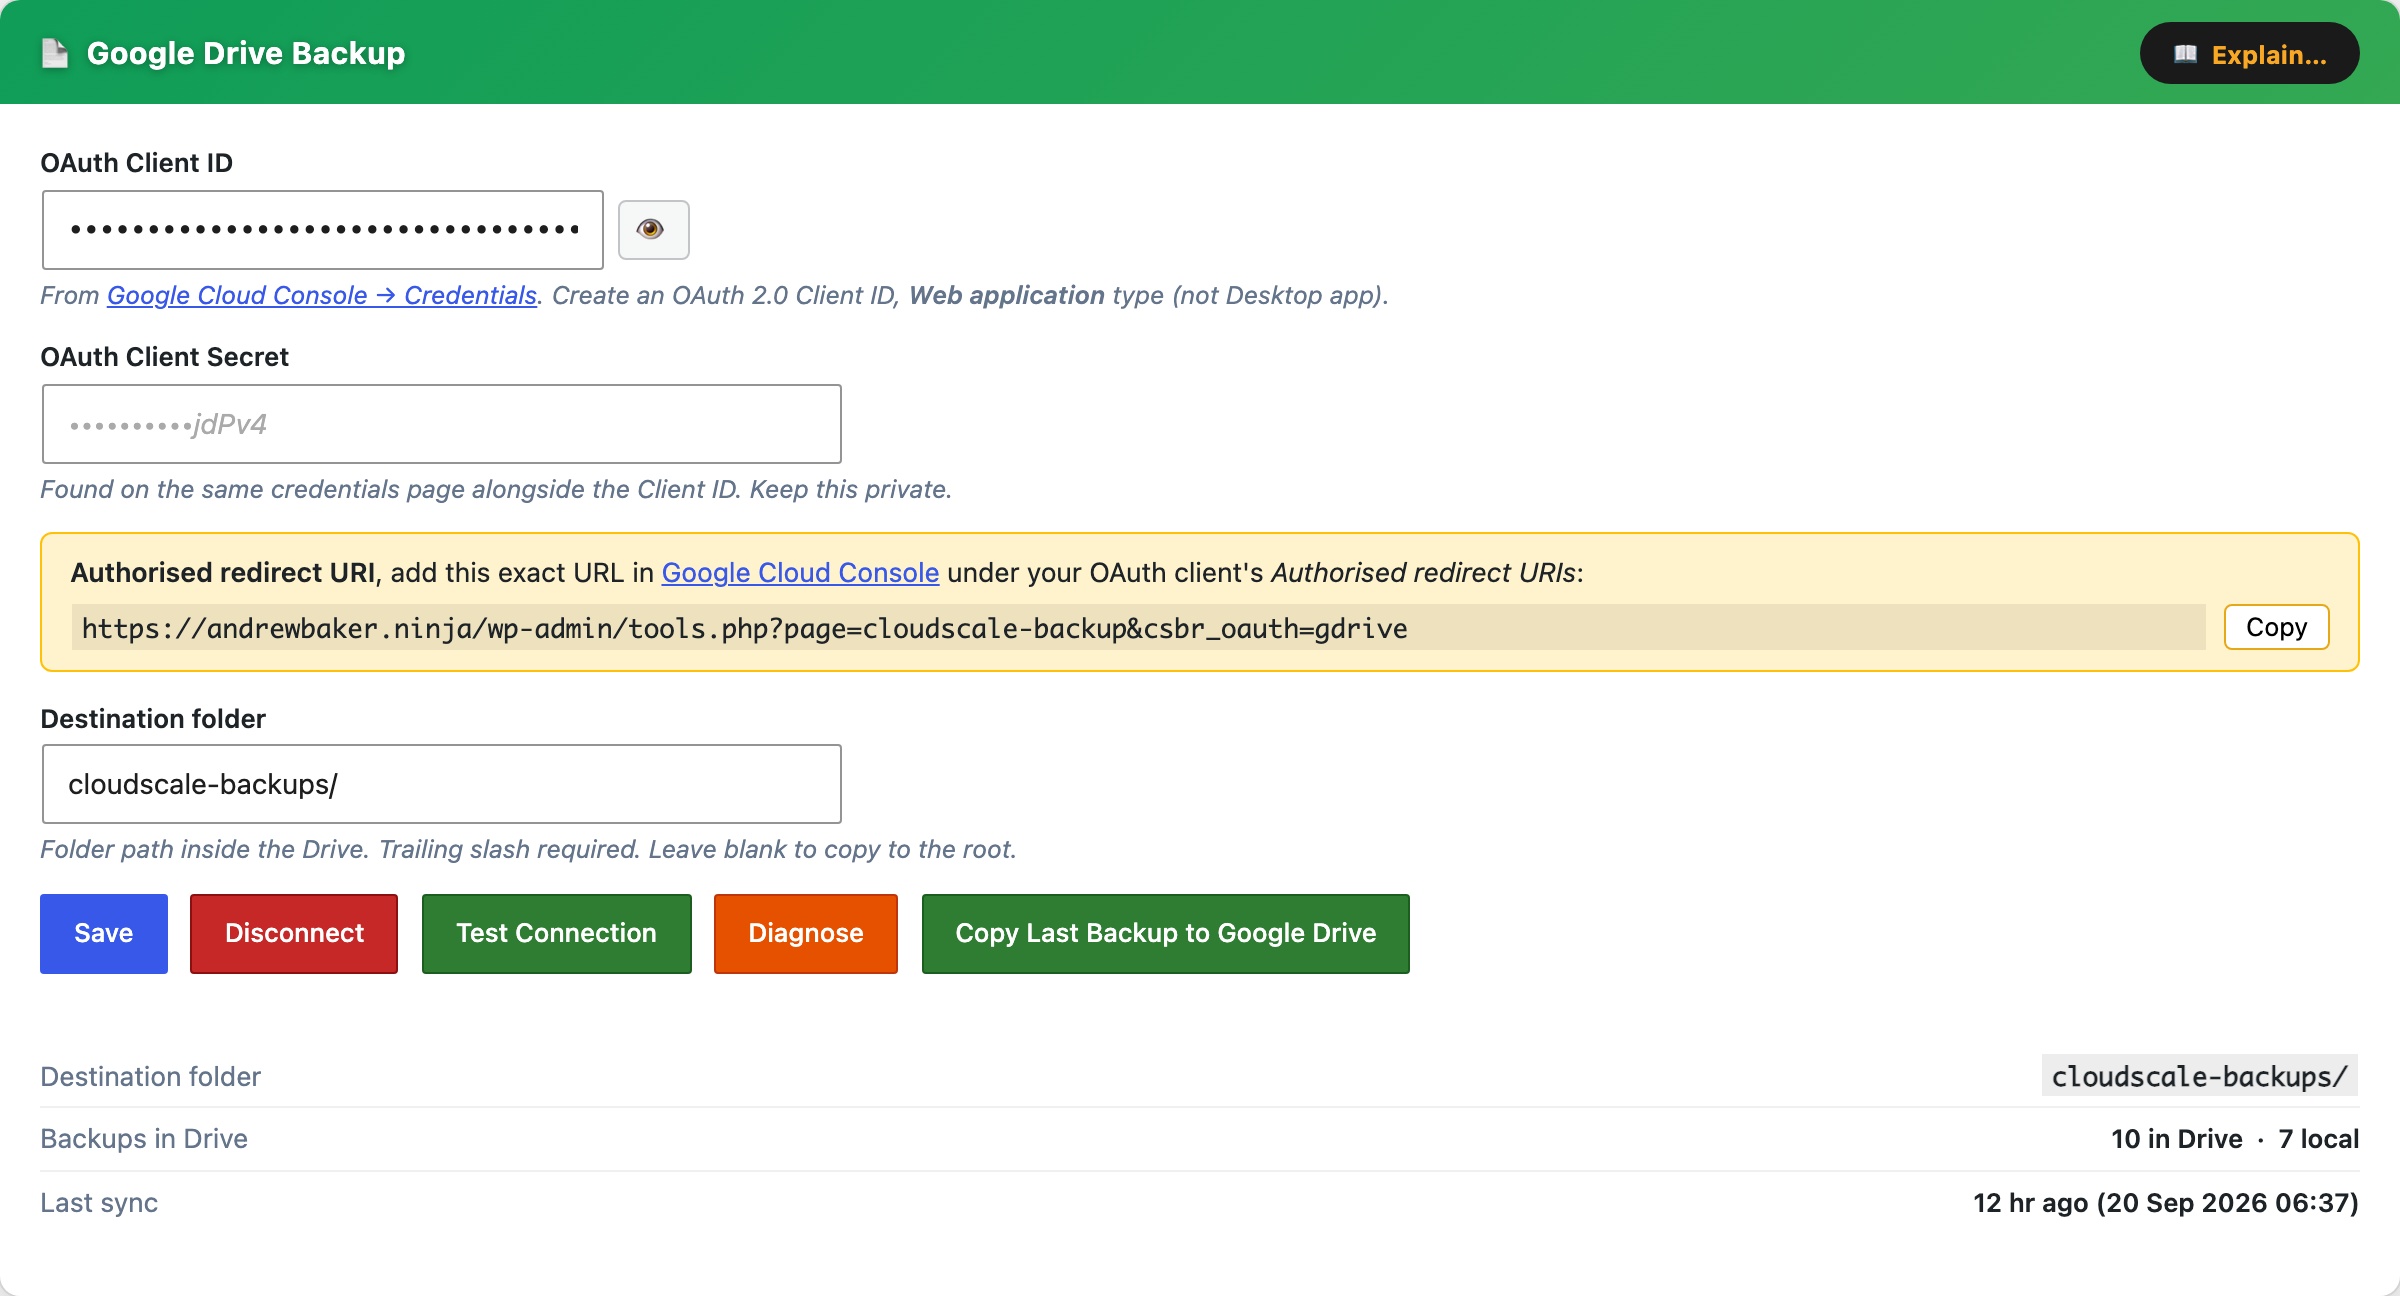The image size is (2400, 1296).
Task: Save the Google Drive settings
Action: point(104,933)
